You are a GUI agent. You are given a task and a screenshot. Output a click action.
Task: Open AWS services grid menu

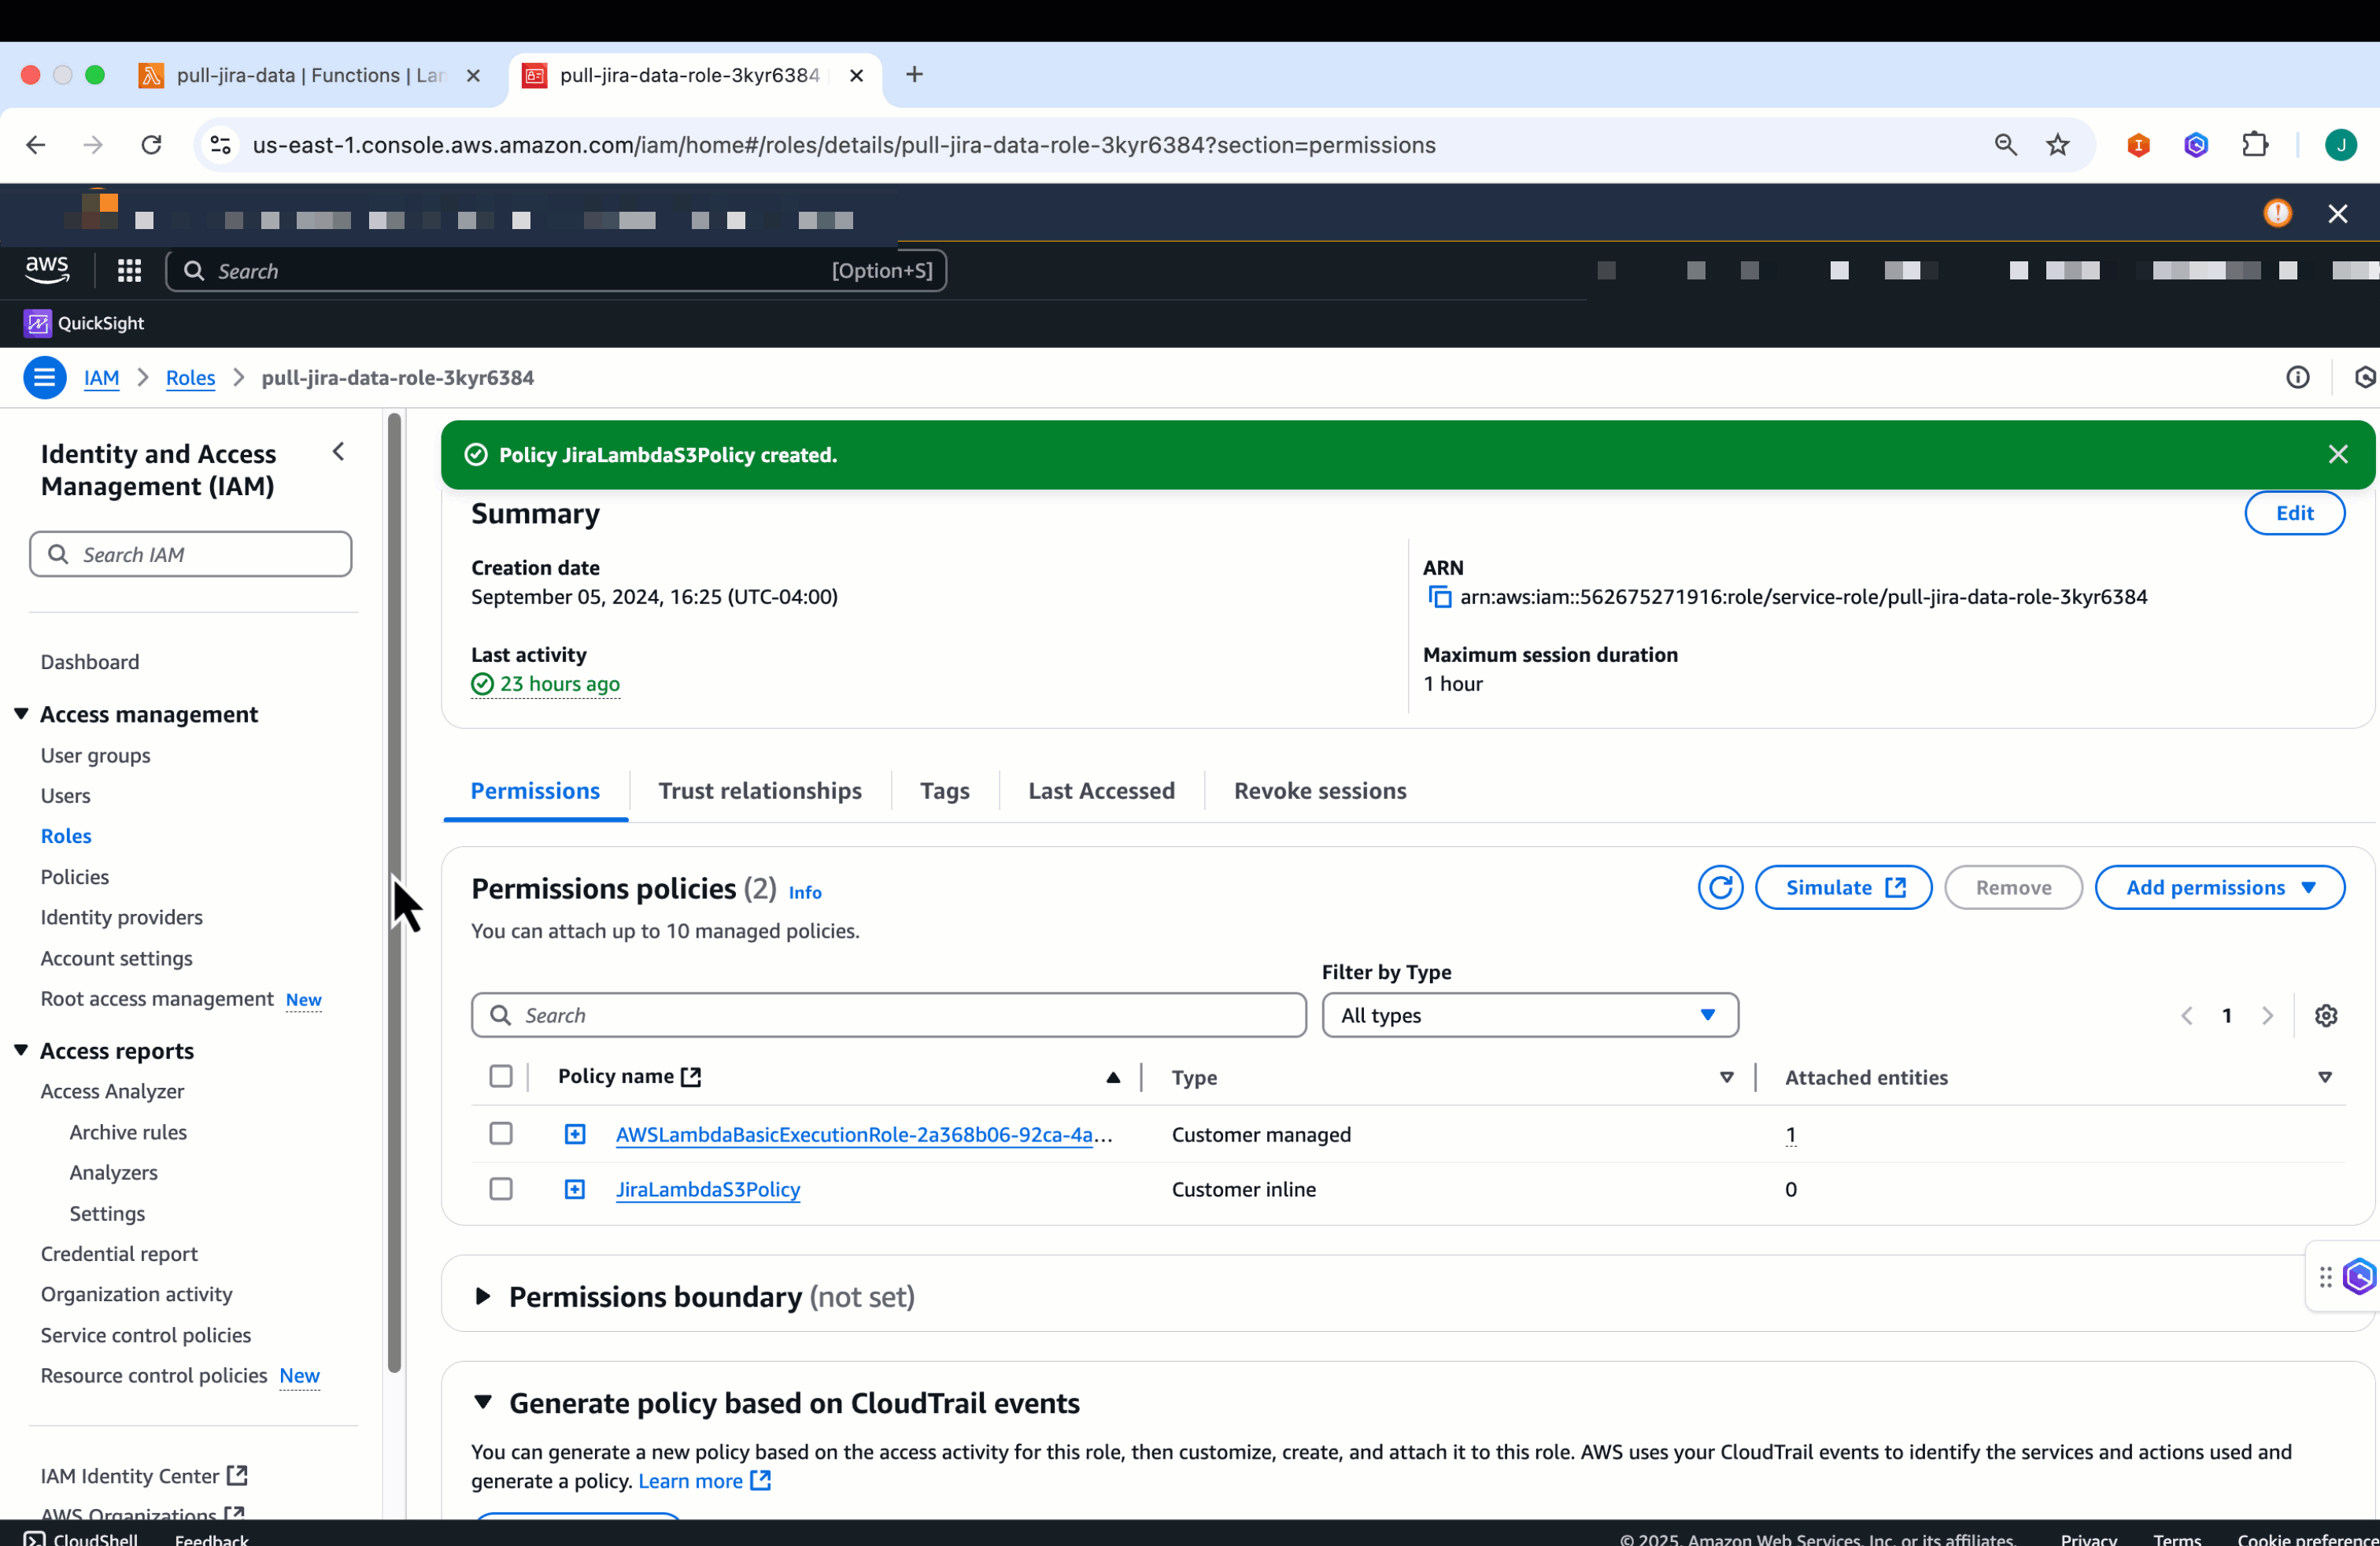click(129, 270)
